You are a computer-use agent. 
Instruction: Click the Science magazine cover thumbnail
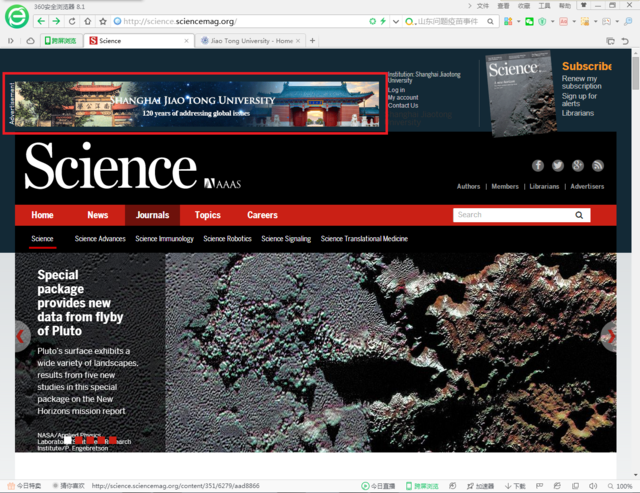520,93
